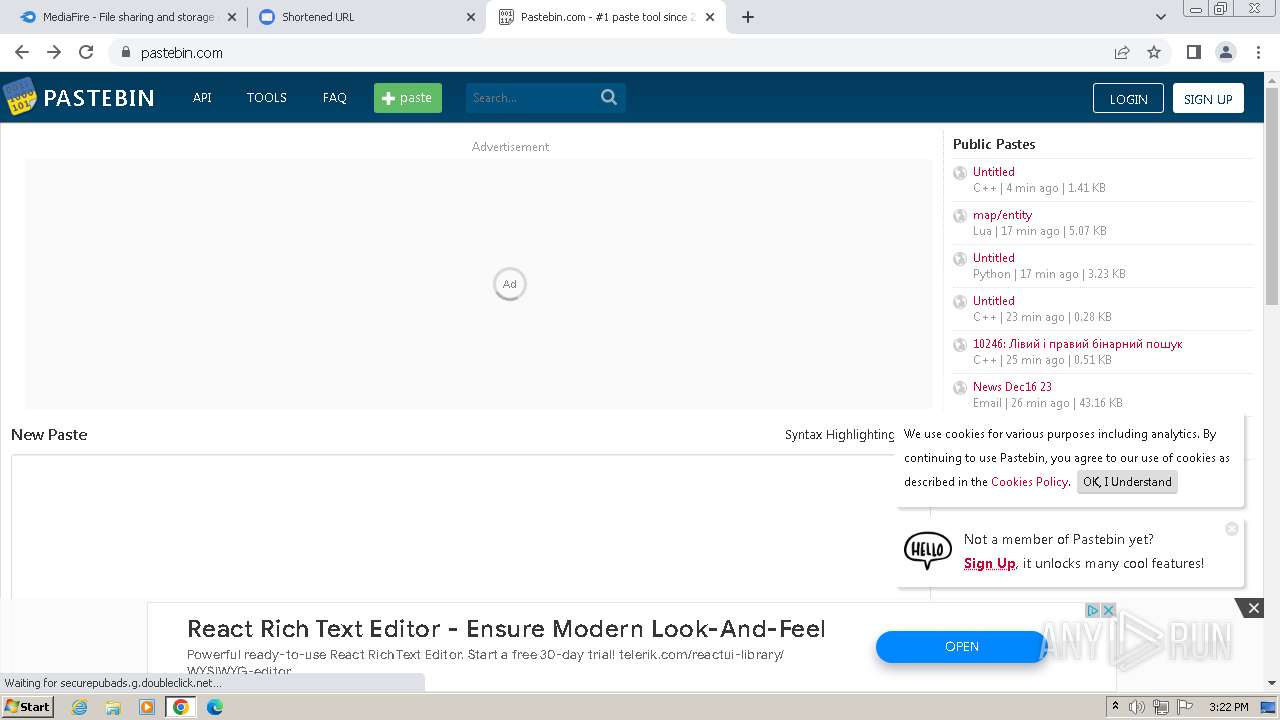Click the React Rich Text Editor ad headline
The image size is (1280, 720).
click(506, 629)
